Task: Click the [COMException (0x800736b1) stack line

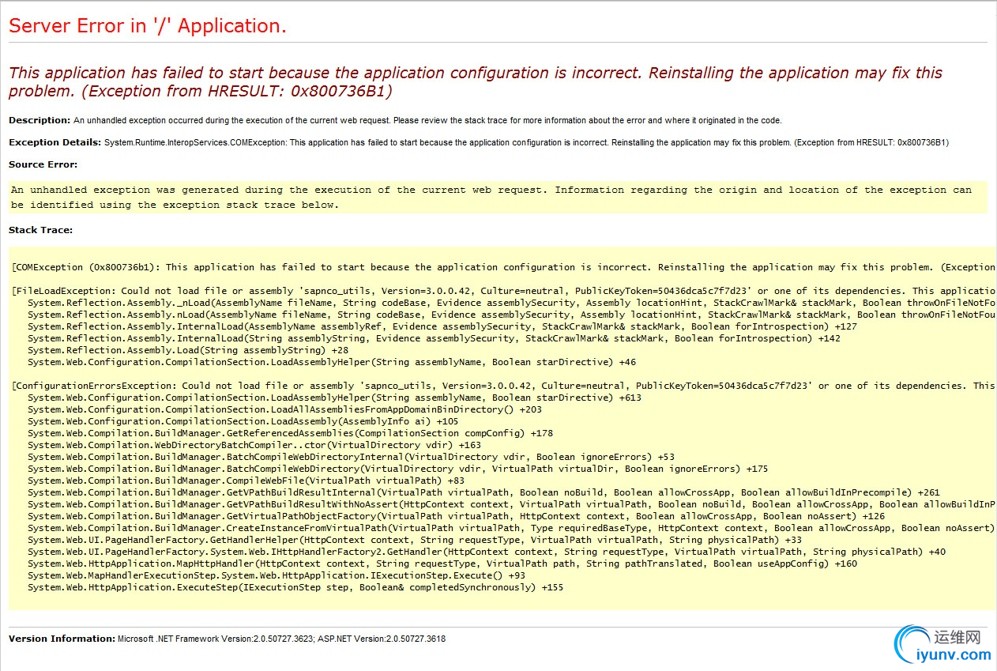Action: coord(504,267)
